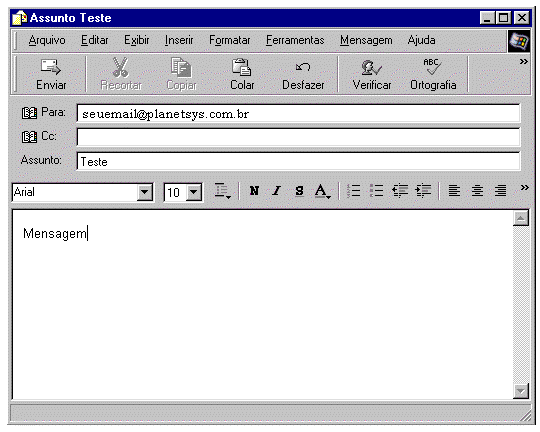The width and height of the screenshot is (540, 432).
Task: Increase paragraph indent
Action: pyautogui.click(x=423, y=191)
